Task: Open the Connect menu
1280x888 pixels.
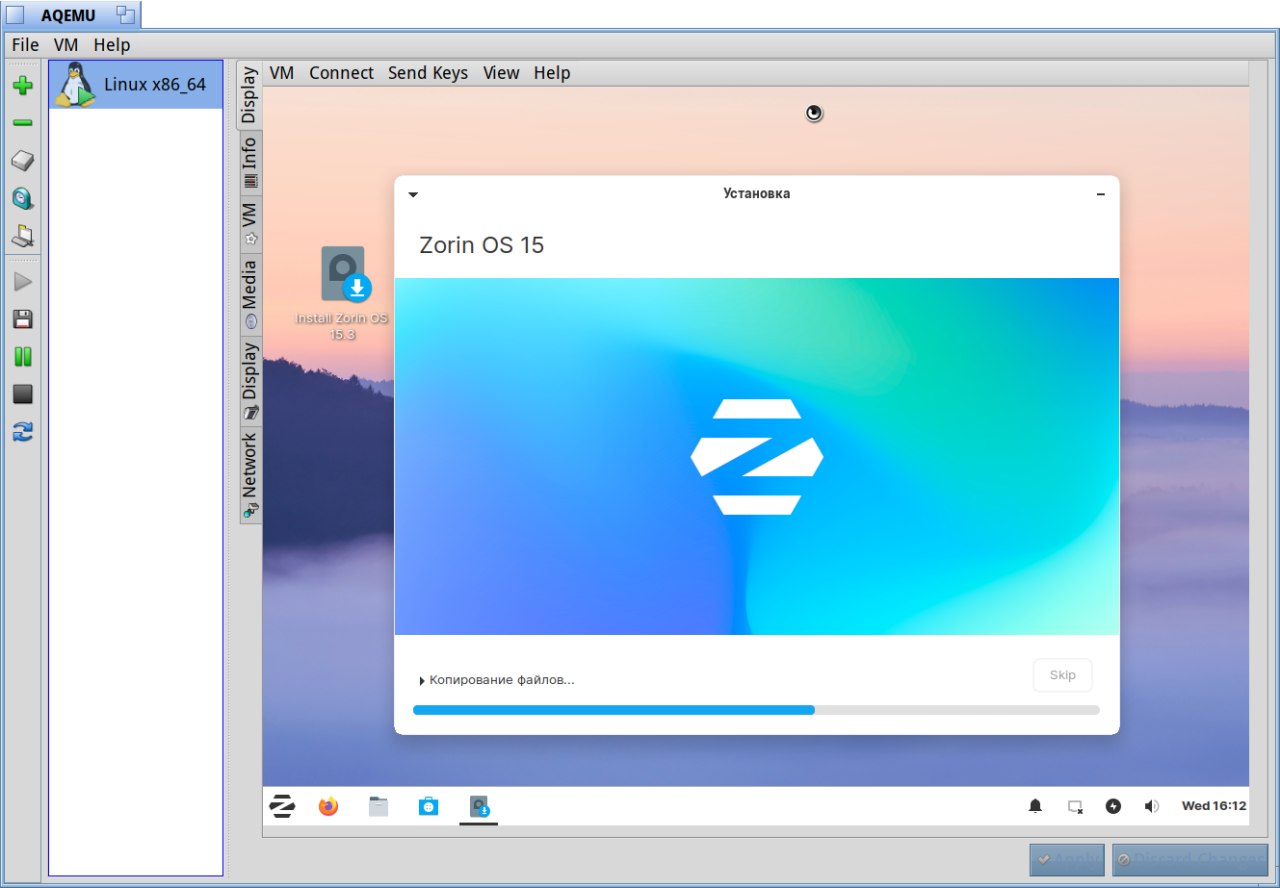Action: coord(341,73)
